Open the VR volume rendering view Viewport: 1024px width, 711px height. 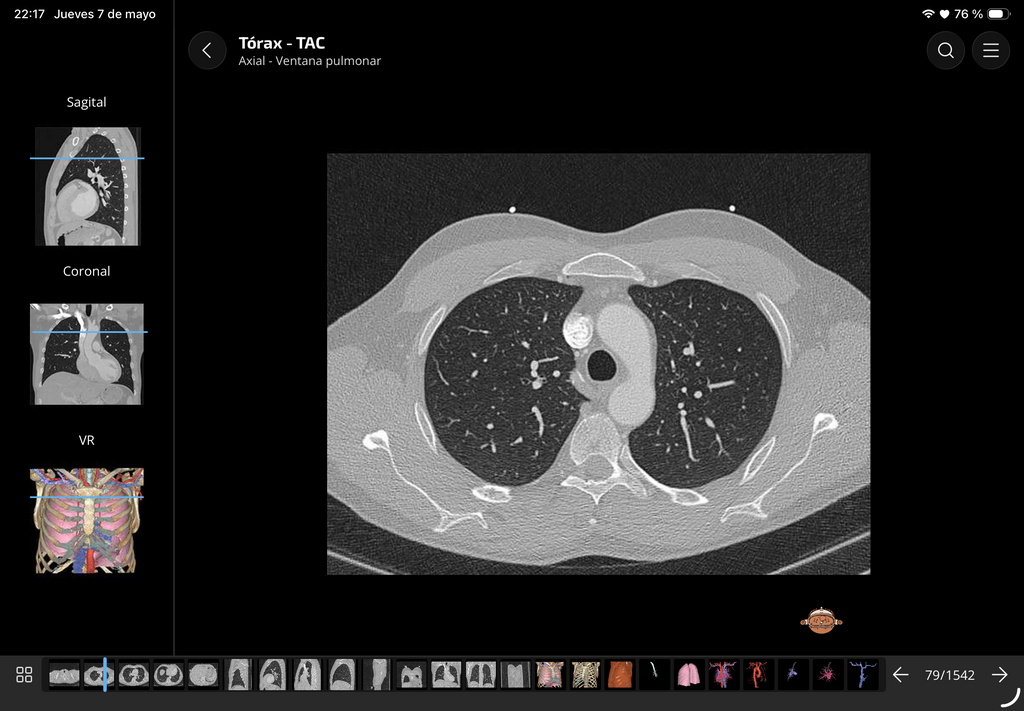(x=87, y=520)
